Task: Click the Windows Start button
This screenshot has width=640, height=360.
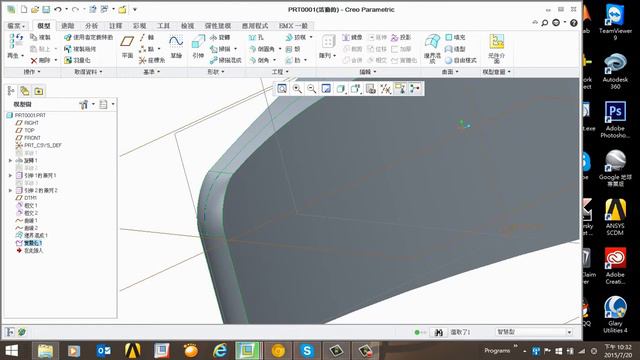Action: pos(12,351)
